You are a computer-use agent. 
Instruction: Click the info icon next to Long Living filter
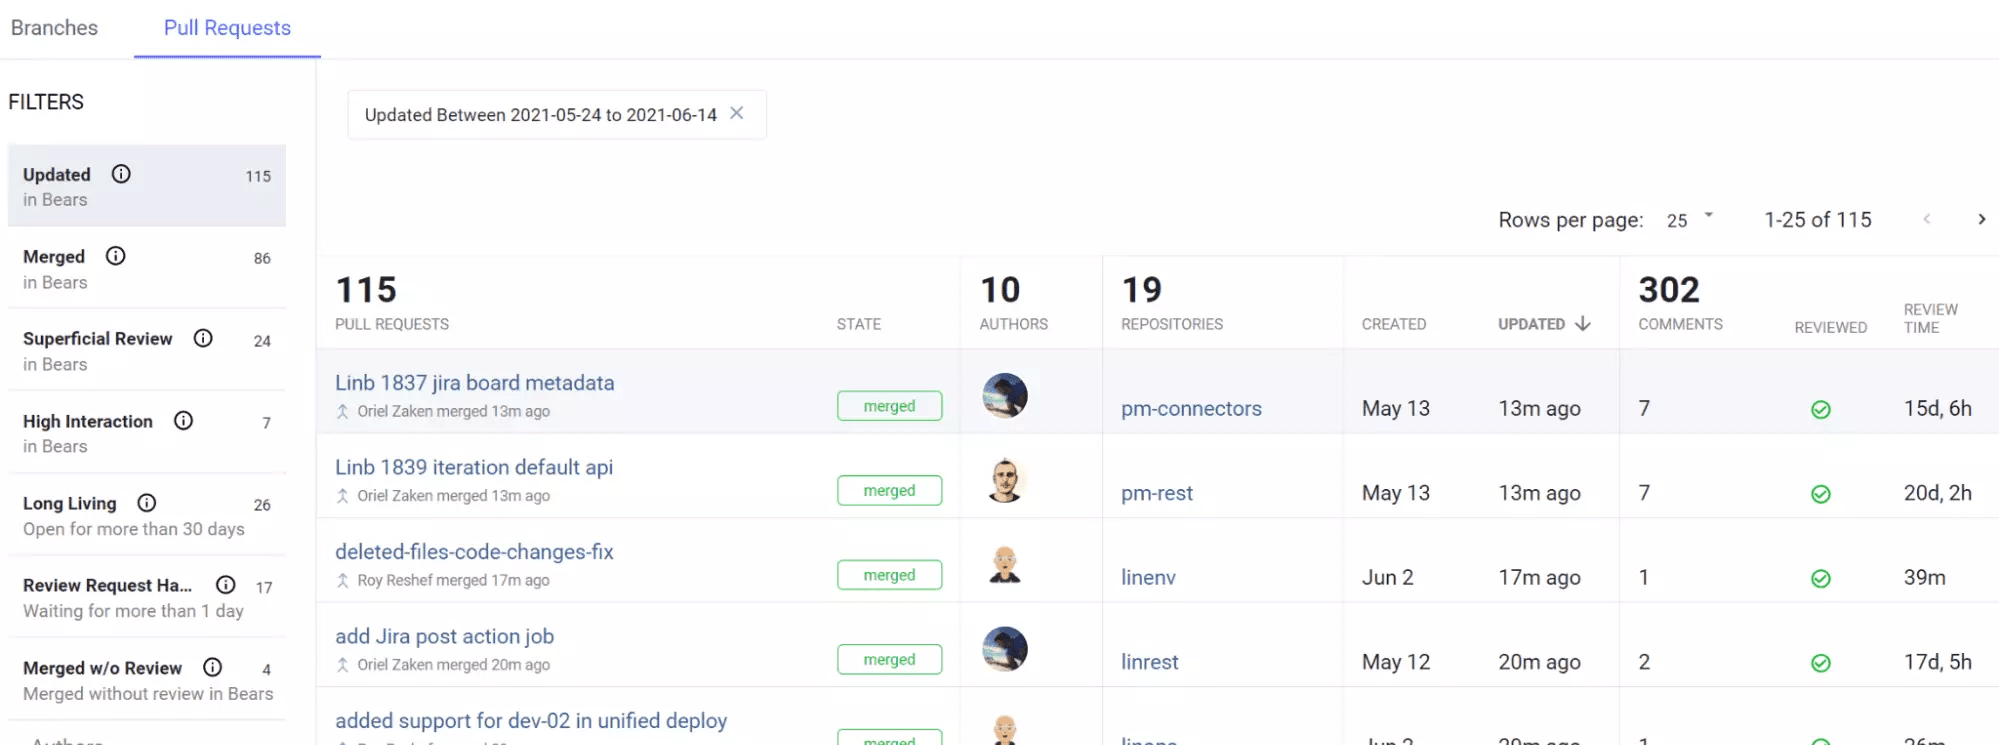tap(146, 503)
